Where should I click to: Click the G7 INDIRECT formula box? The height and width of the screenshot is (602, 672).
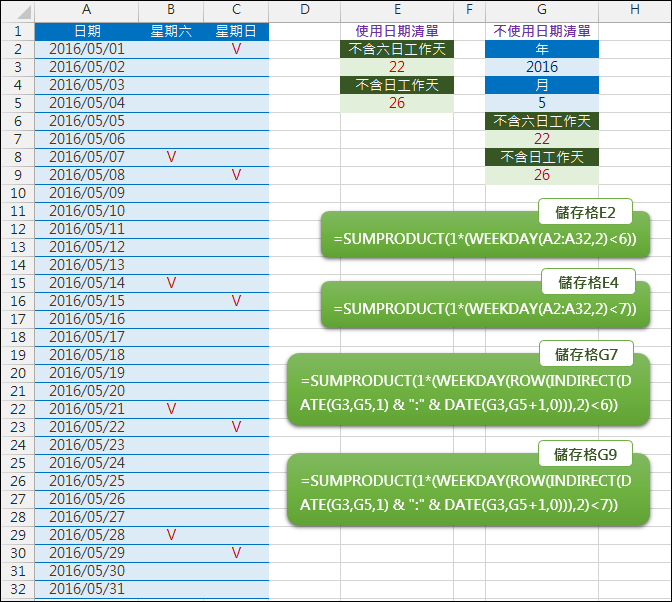(468, 390)
